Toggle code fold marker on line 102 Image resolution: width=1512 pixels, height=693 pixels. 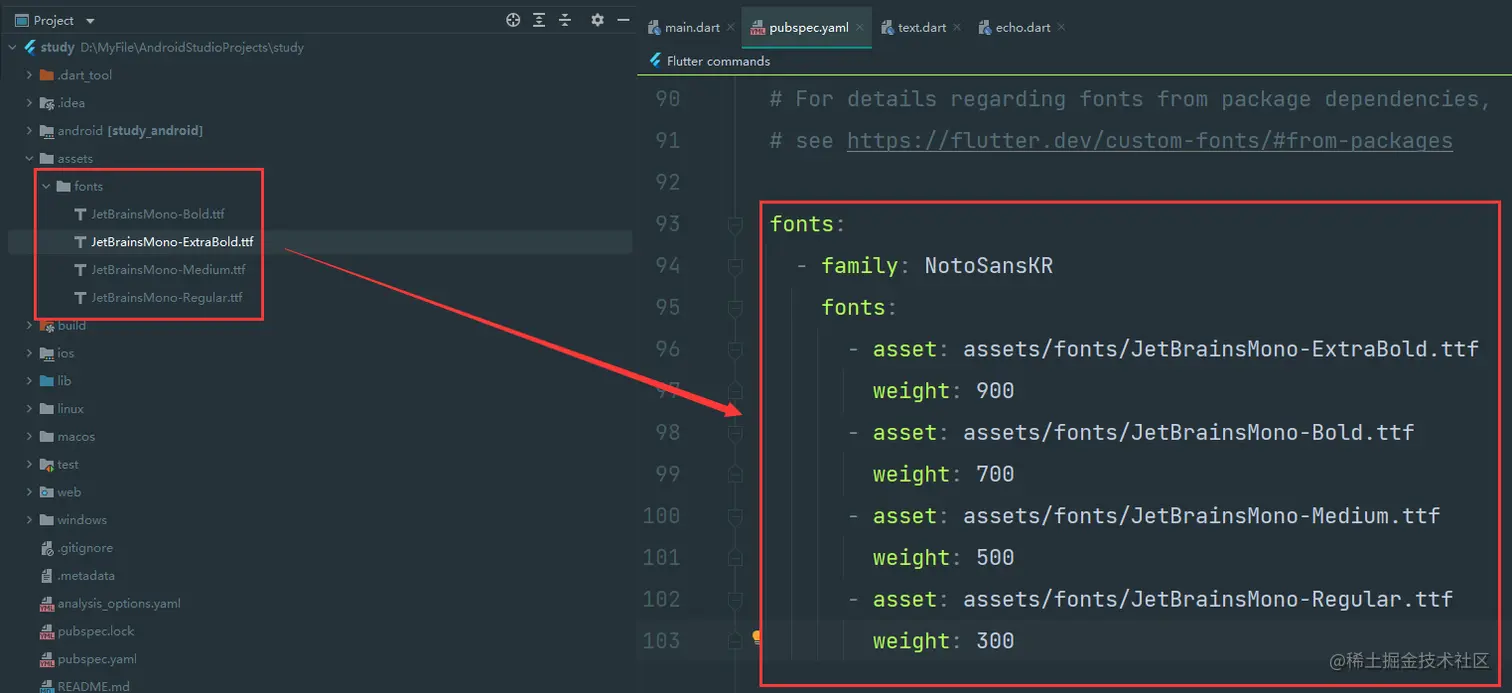point(736,600)
